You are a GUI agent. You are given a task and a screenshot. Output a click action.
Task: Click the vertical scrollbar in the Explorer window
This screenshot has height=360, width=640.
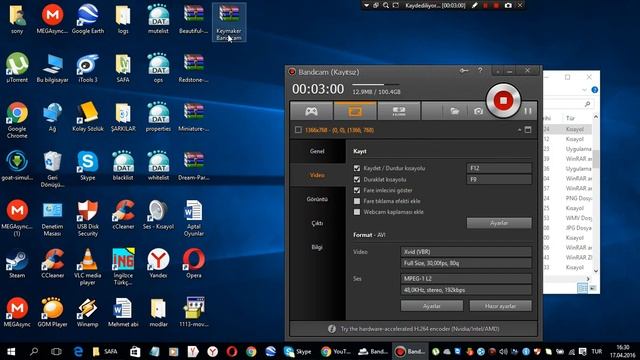(596, 194)
